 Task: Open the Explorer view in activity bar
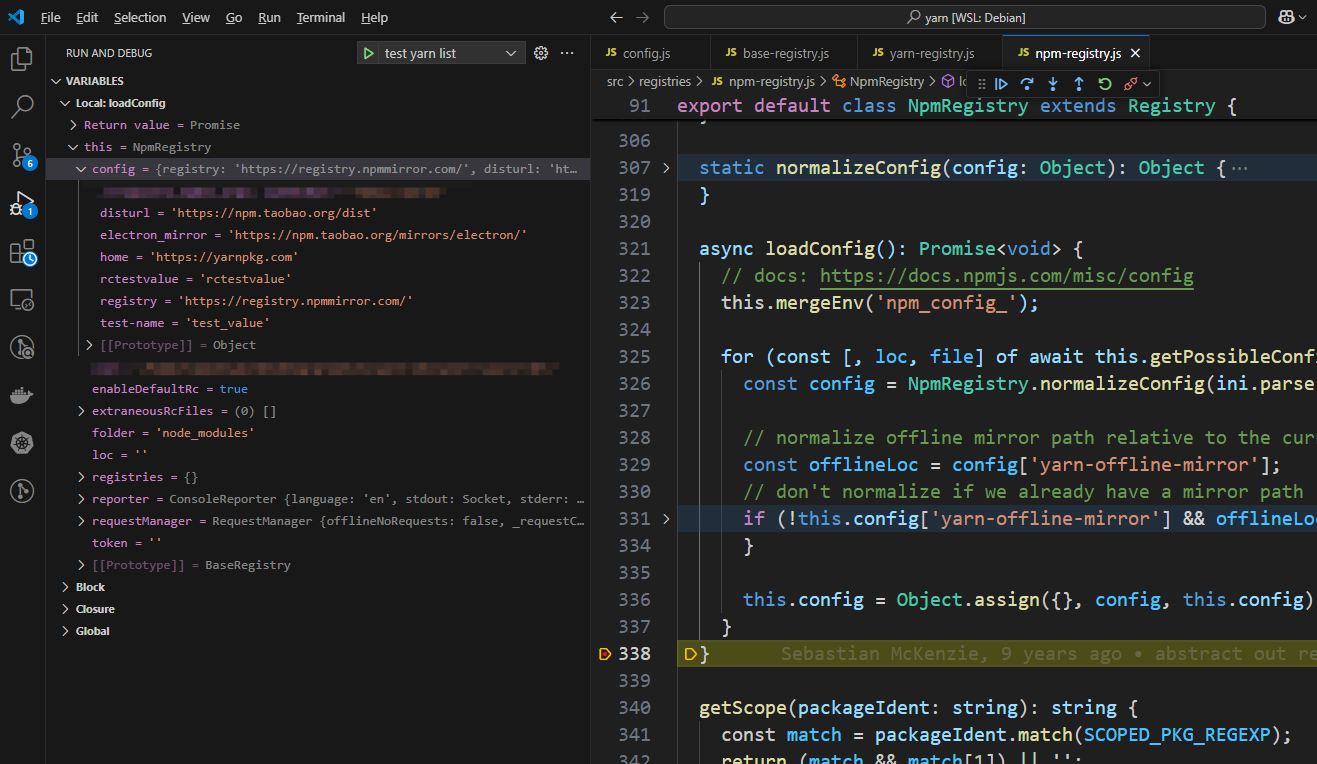tap(21, 59)
